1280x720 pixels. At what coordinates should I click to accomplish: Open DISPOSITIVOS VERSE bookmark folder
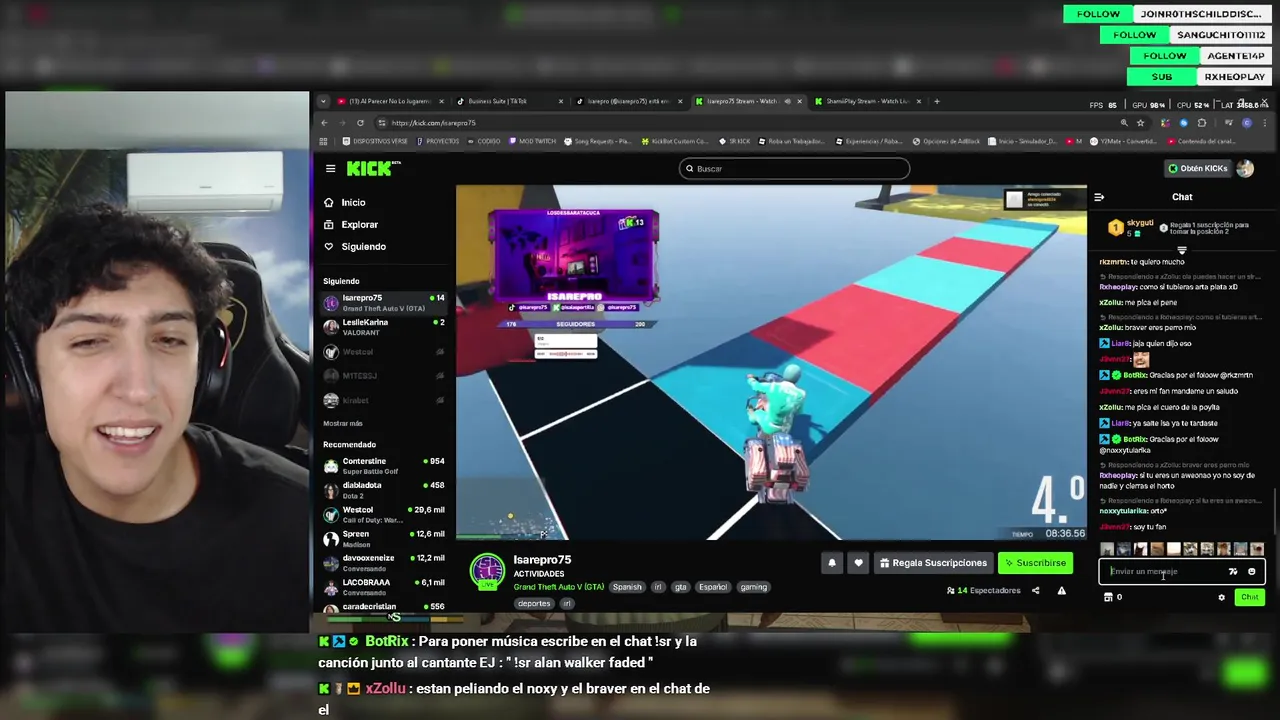point(375,141)
